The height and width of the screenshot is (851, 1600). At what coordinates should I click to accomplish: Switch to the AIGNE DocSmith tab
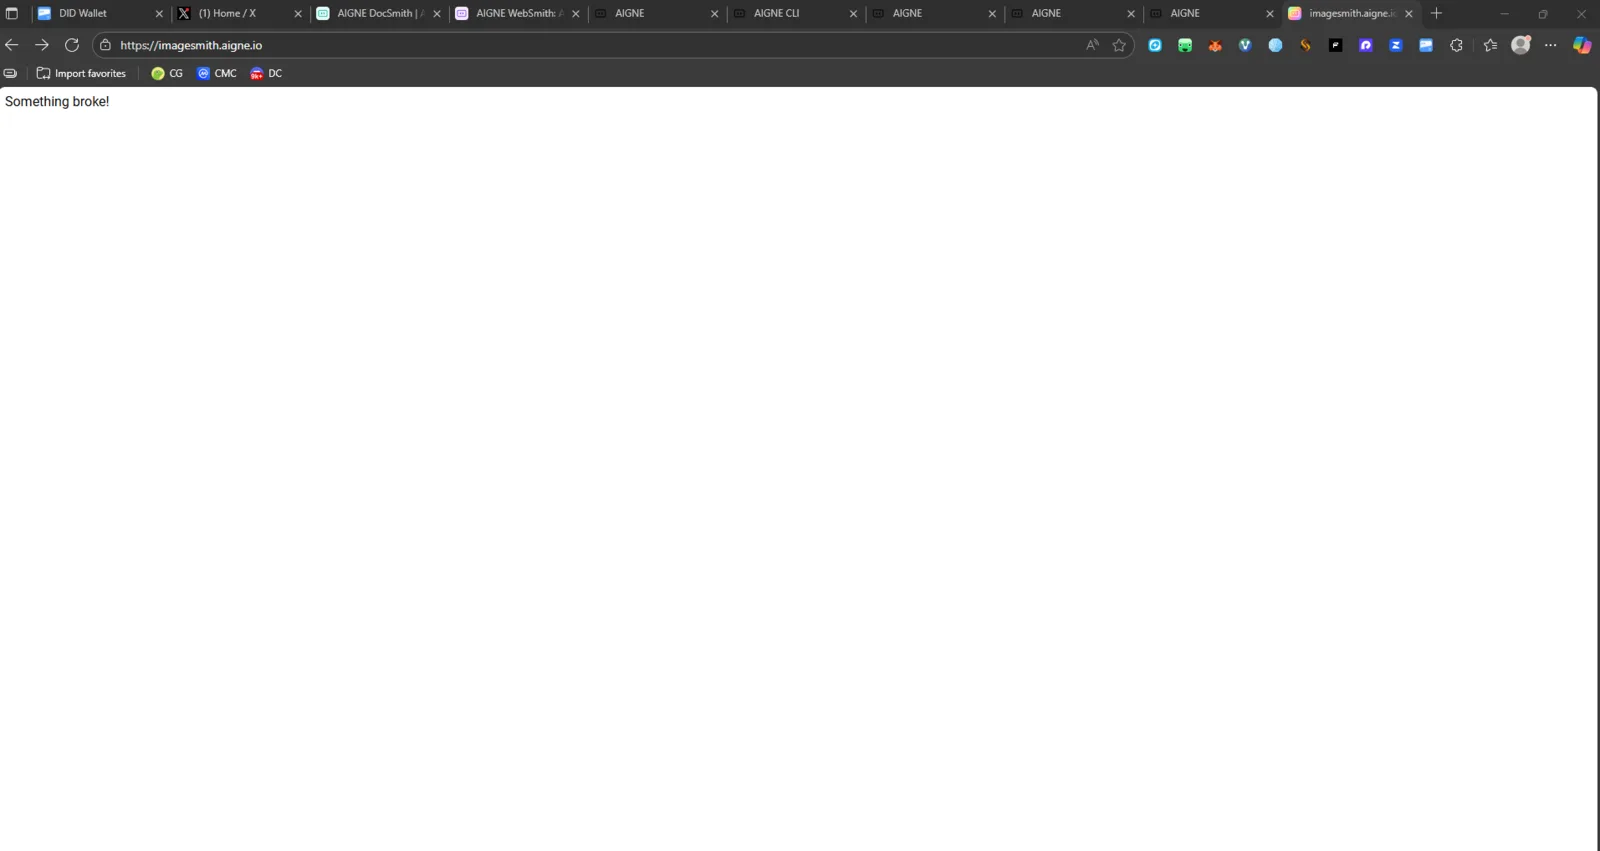380,13
